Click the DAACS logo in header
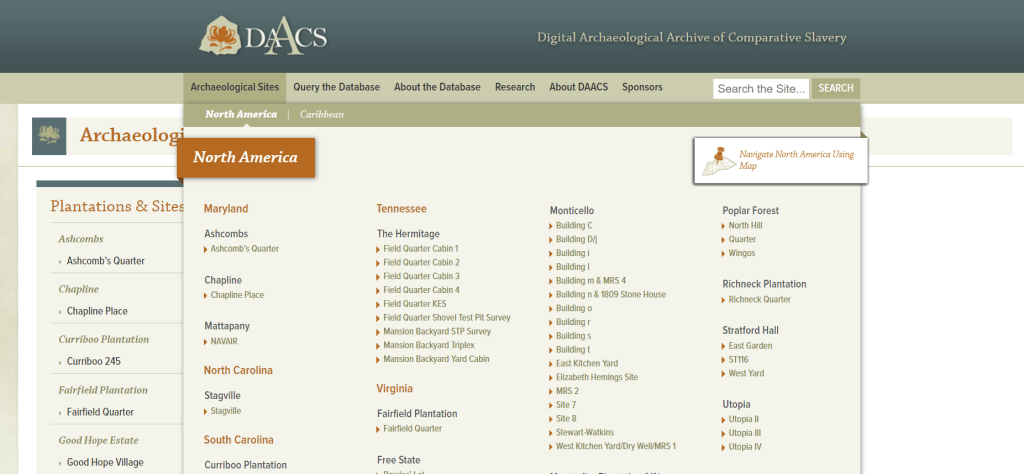Viewport: 1024px width, 474px height. [263, 36]
